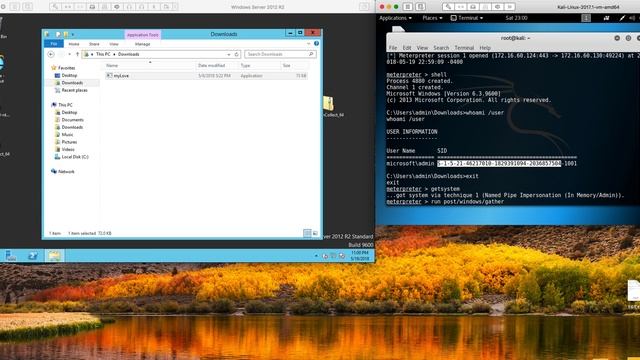Sort files by Type column

click(x=245, y=65)
